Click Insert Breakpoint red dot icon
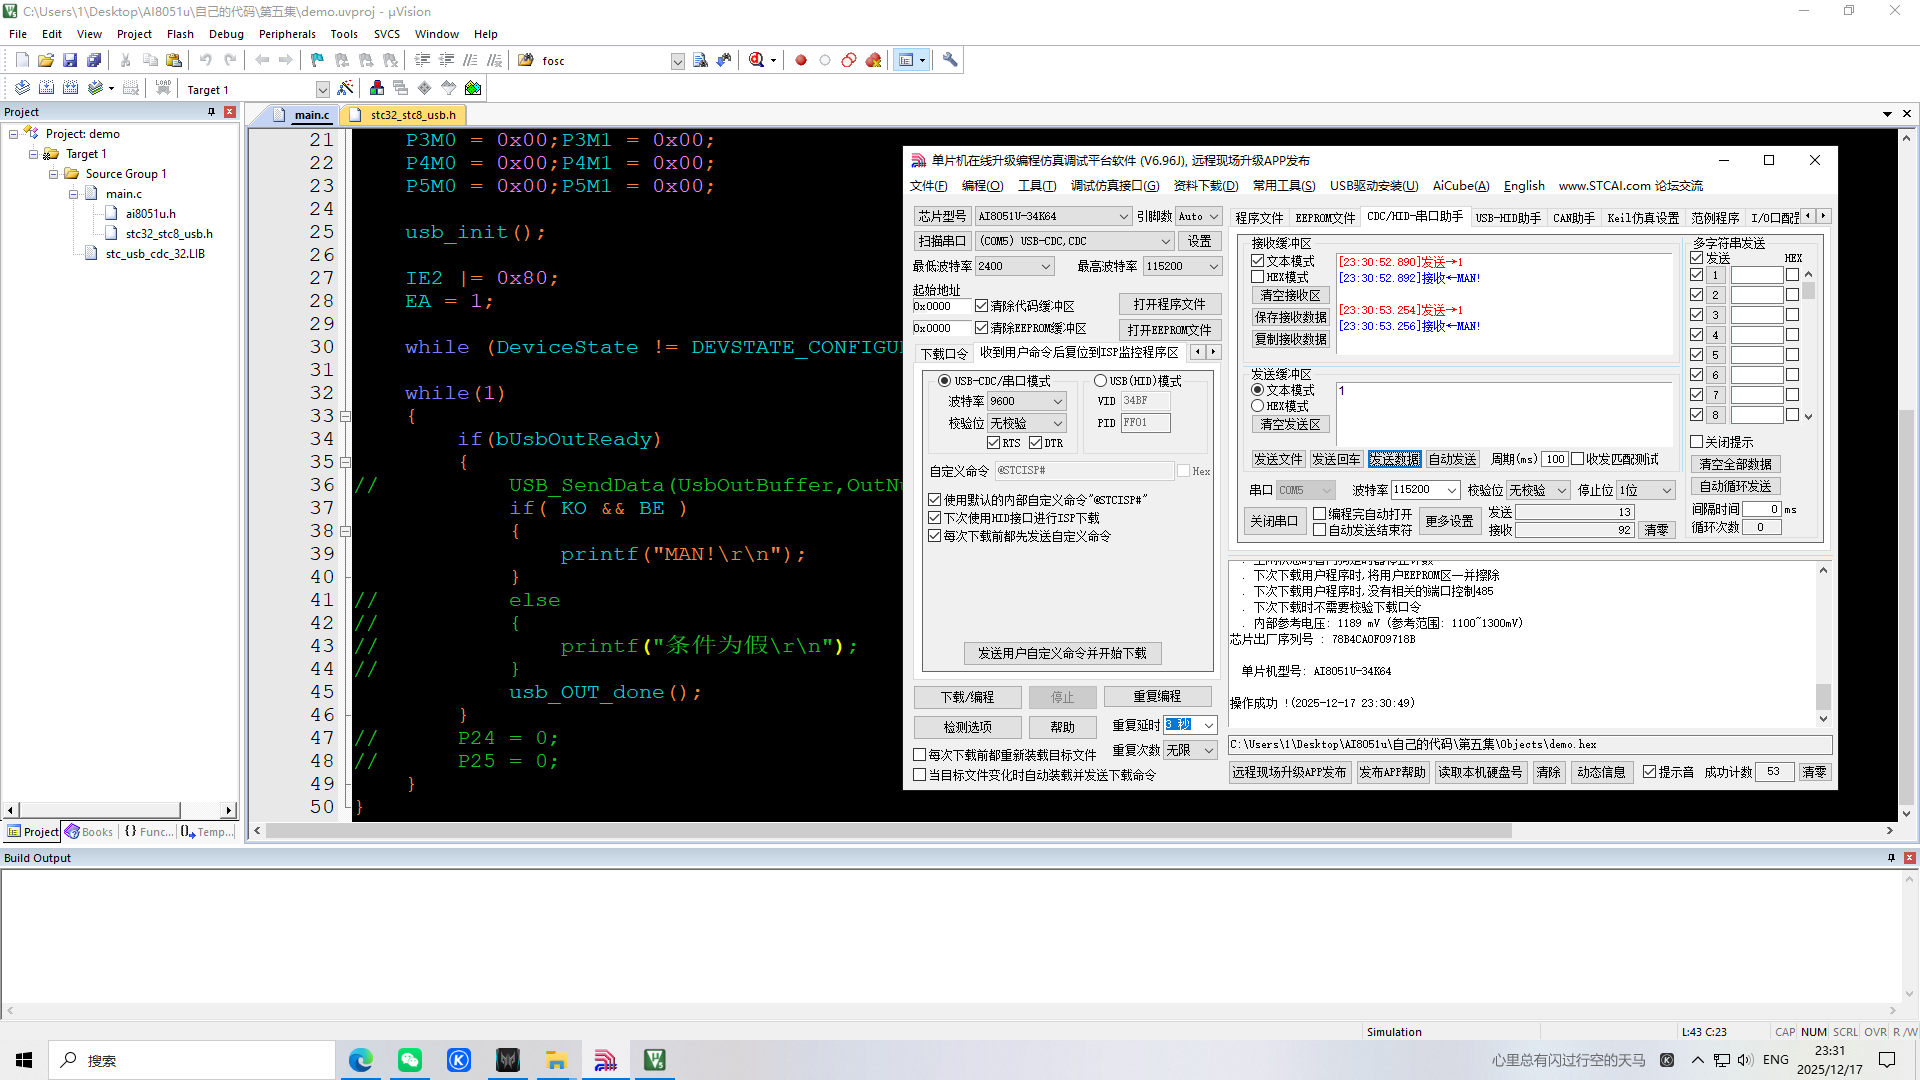The width and height of the screenshot is (1920, 1080). click(801, 61)
